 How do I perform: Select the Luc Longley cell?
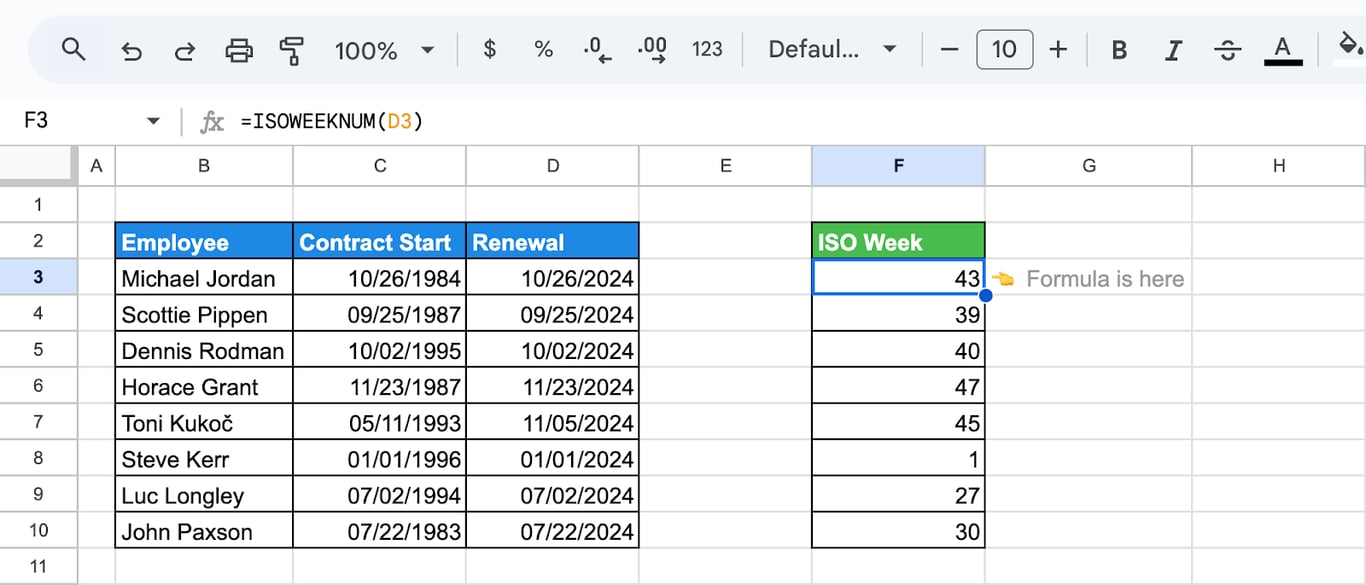[x=204, y=495]
